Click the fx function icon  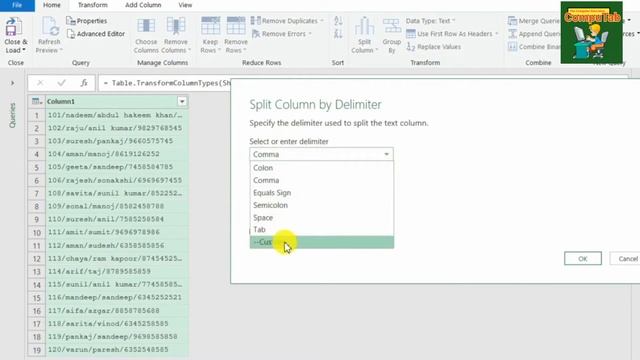[x=84, y=83]
